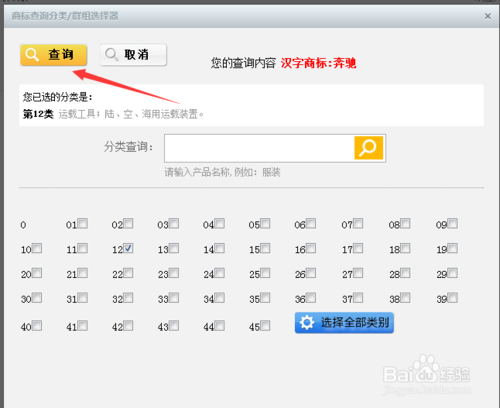Click the red 汉字商标:奔驰 text
The width and height of the screenshot is (500, 408).
318,63
